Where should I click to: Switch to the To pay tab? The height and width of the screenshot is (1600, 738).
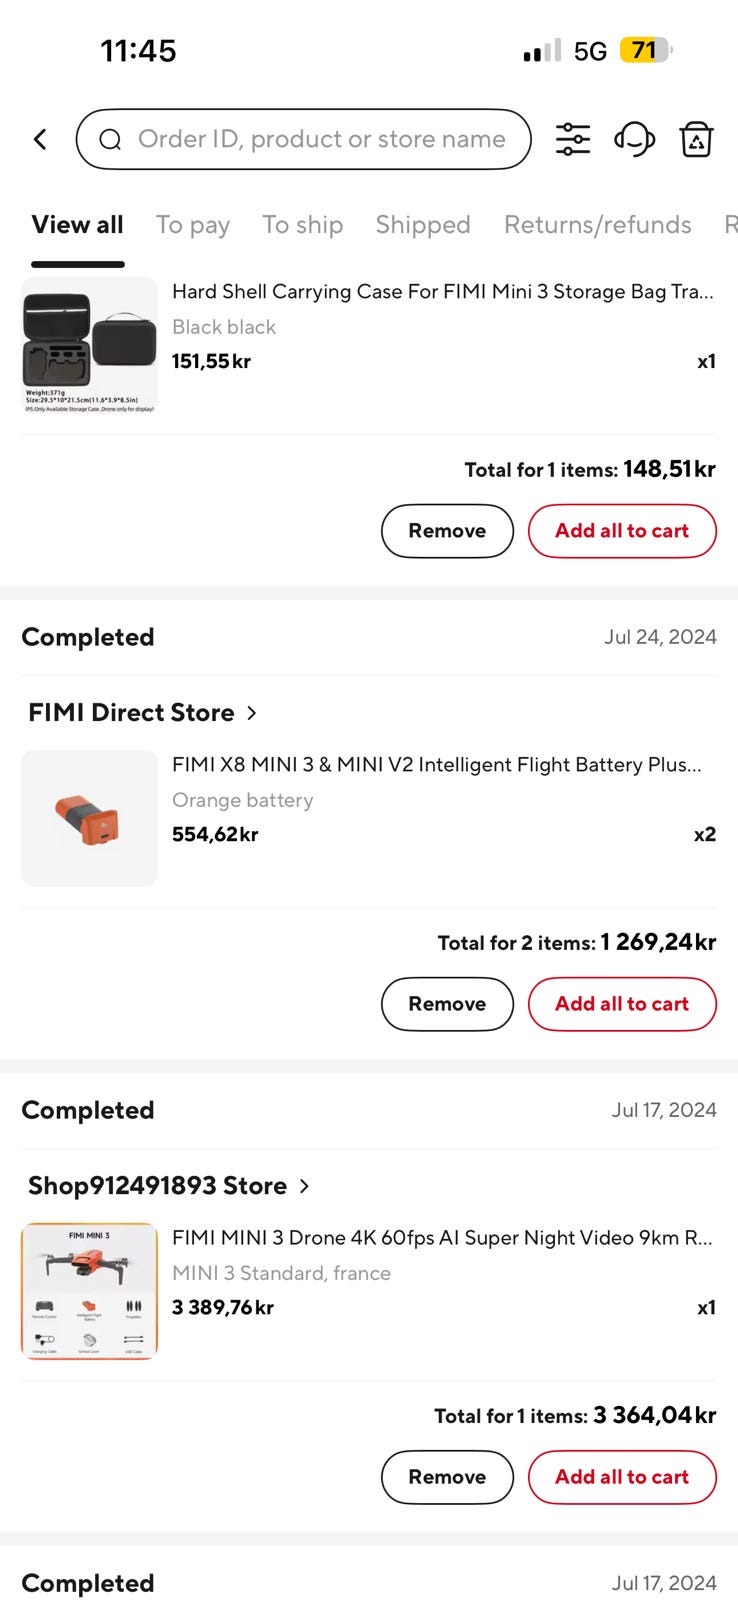coord(193,225)
